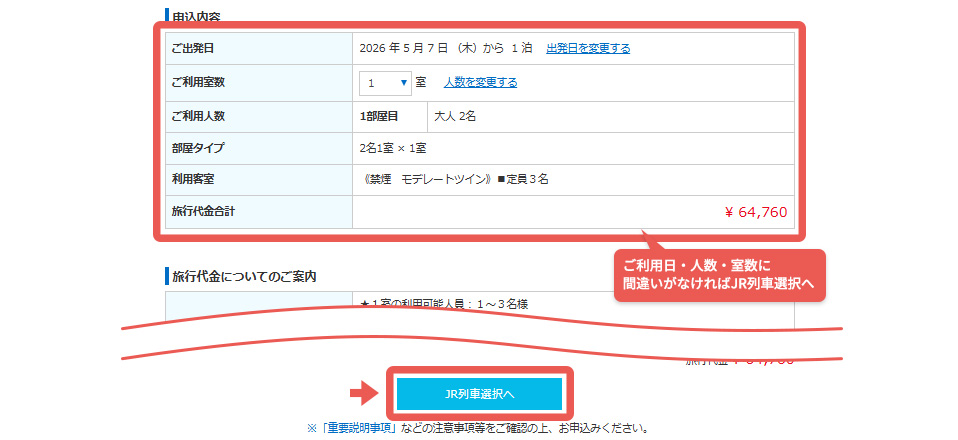The width and height of the screenshot is (958, 440).
Task: Click the ご利用人数 row label
Action: 198,117
